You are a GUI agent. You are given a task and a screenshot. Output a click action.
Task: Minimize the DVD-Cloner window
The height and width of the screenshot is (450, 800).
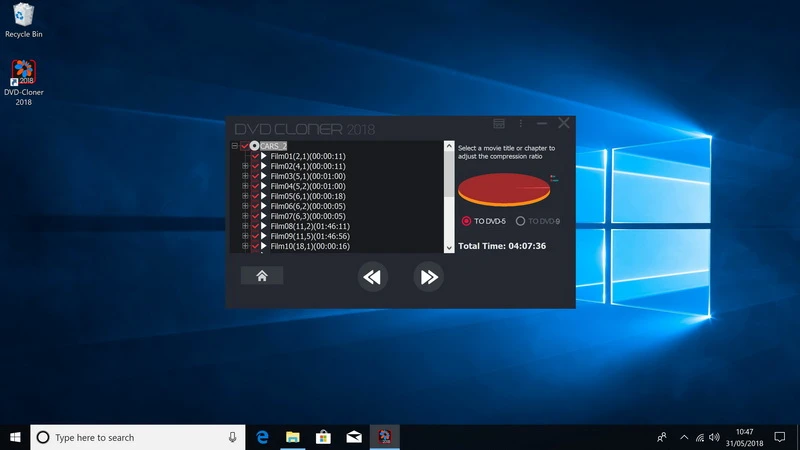pos(542,123)
